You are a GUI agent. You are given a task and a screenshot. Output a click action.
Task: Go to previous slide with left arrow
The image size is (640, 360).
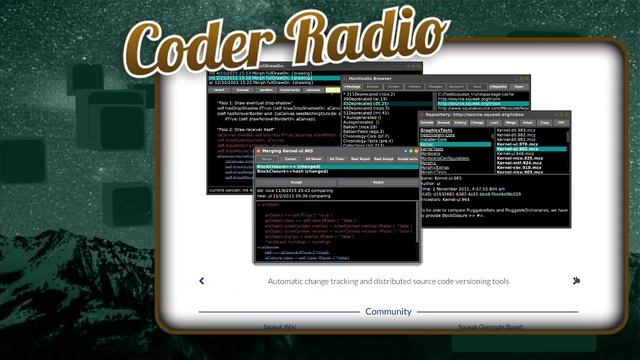point(202,281)
